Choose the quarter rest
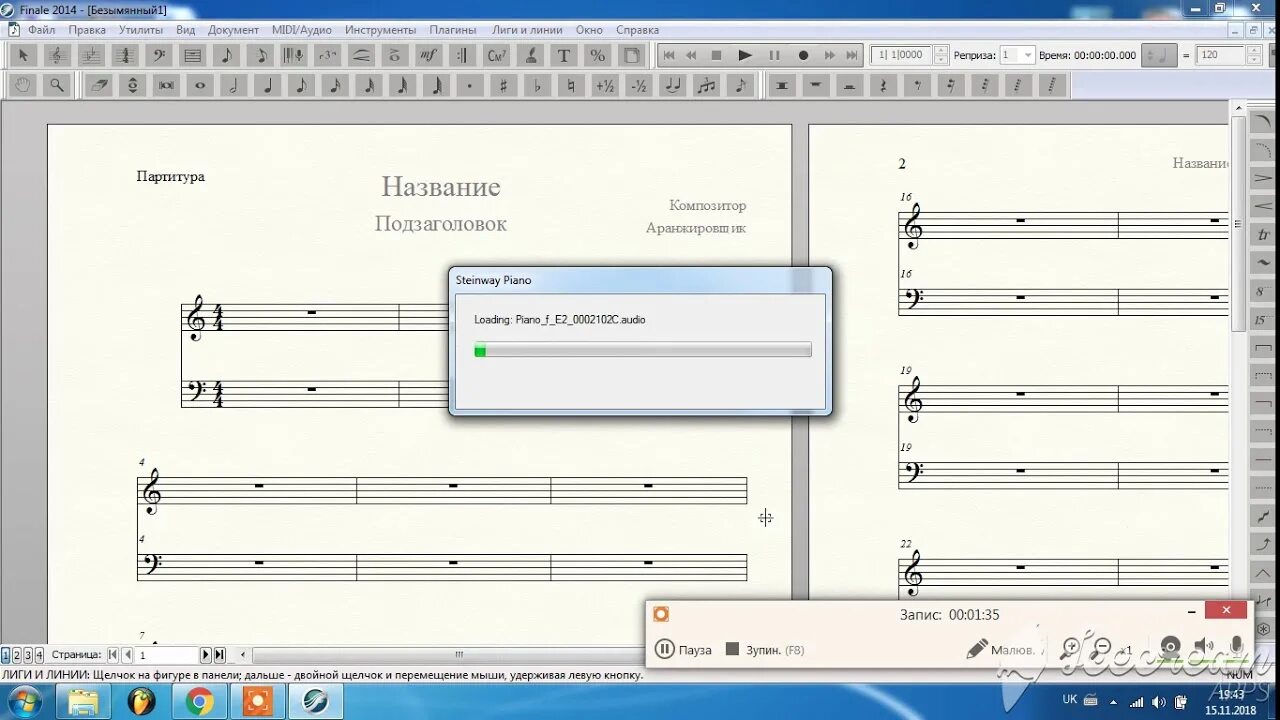This screenshot has width=1280, height=720. pos(883,86)
